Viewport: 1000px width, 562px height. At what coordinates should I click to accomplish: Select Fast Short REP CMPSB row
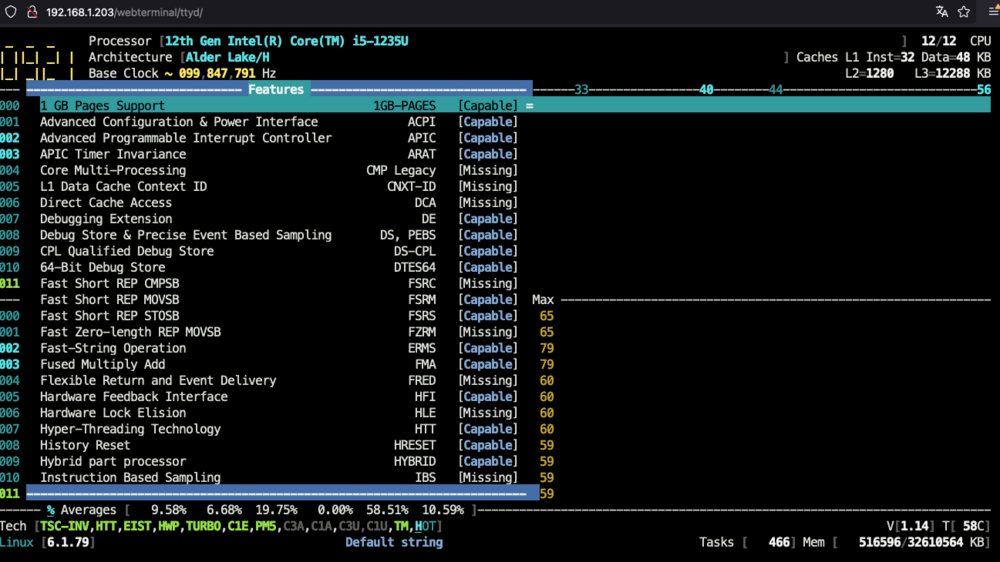279,283
